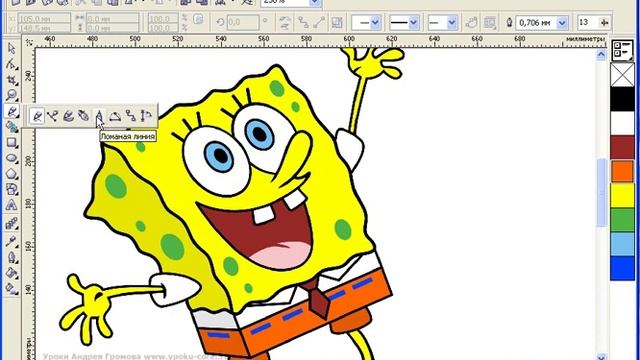Choose Polyline tool in curve flyout
The image size is (640, 360).
pos(99,116)
